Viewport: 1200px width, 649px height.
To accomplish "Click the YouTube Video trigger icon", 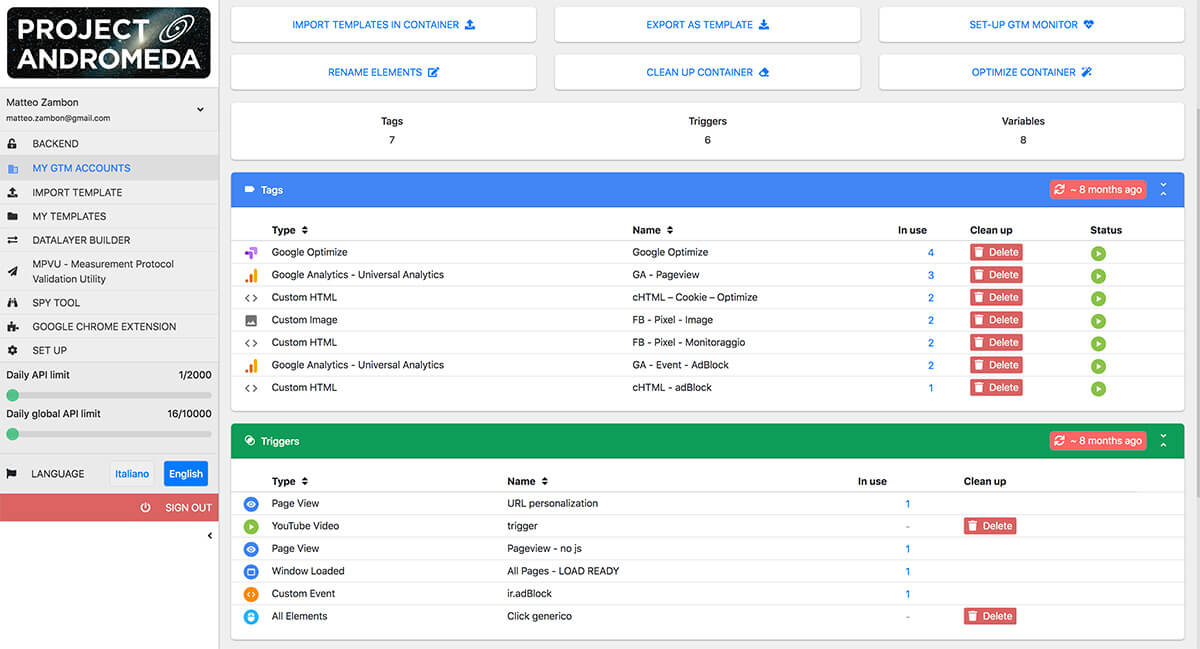I will pos(251,526).
